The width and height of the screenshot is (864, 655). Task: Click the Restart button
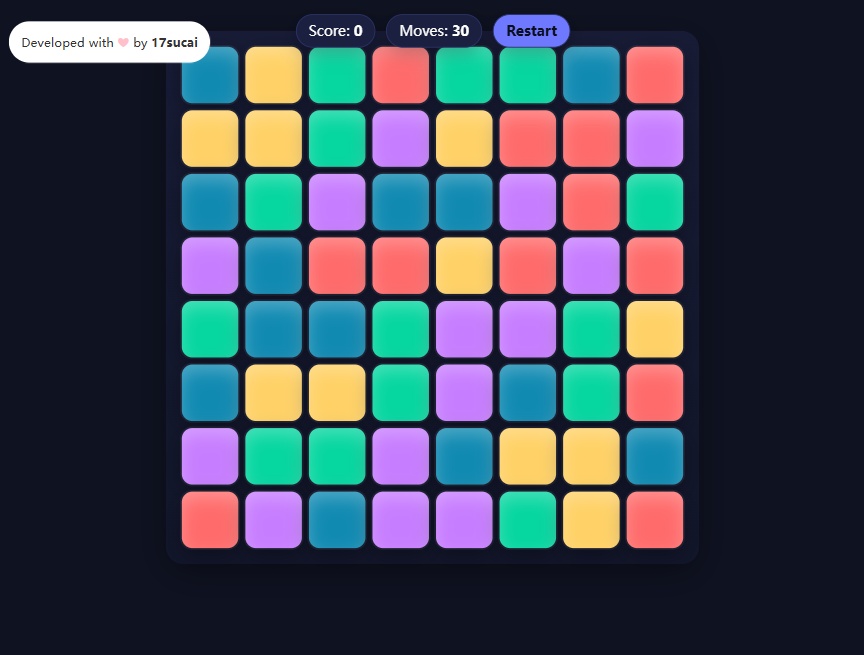coord(531,31)
